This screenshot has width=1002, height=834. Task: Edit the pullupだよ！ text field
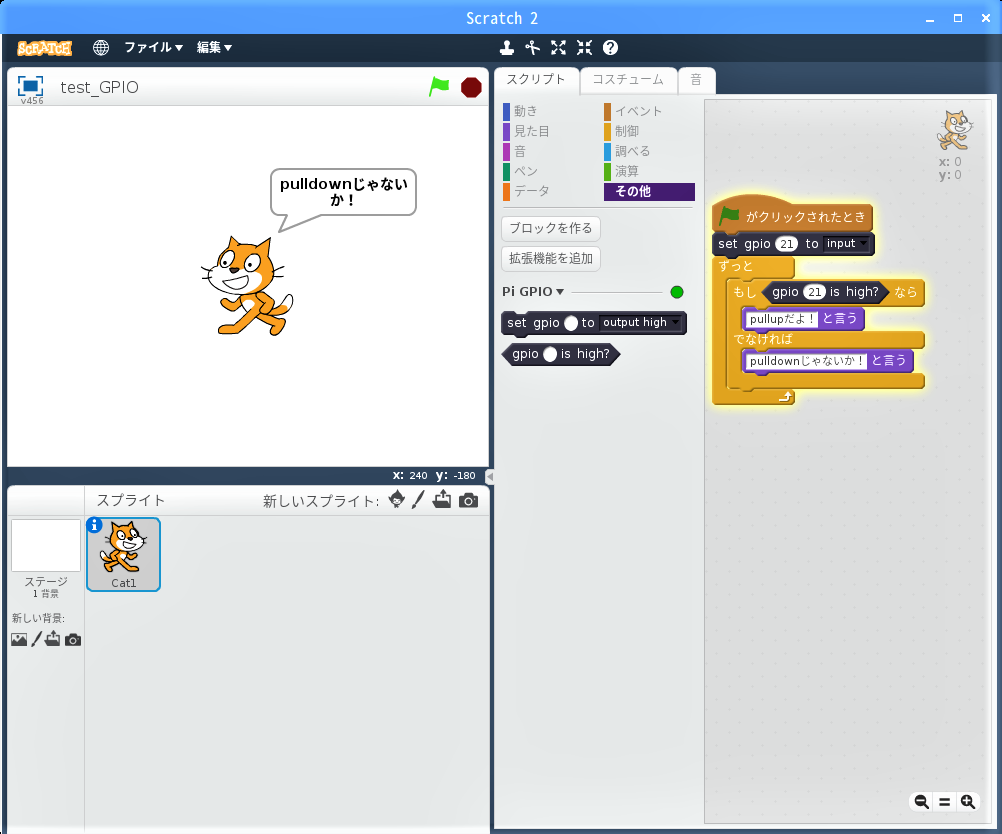(782, 319)
